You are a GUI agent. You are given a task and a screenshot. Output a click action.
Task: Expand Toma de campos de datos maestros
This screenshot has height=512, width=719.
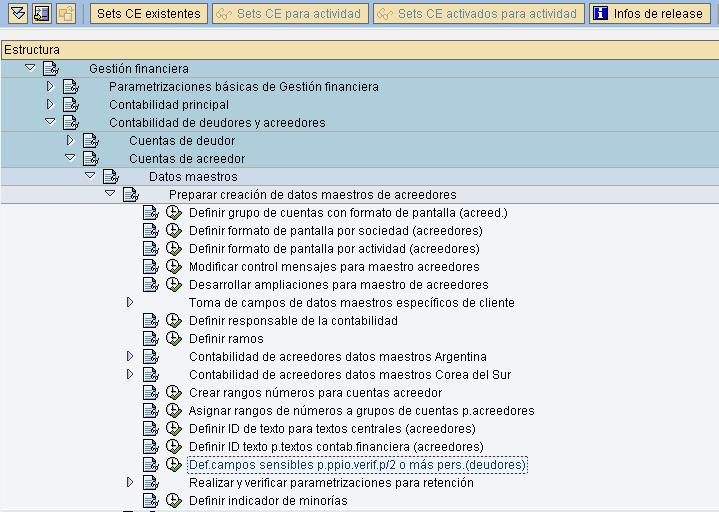(130, 303)
